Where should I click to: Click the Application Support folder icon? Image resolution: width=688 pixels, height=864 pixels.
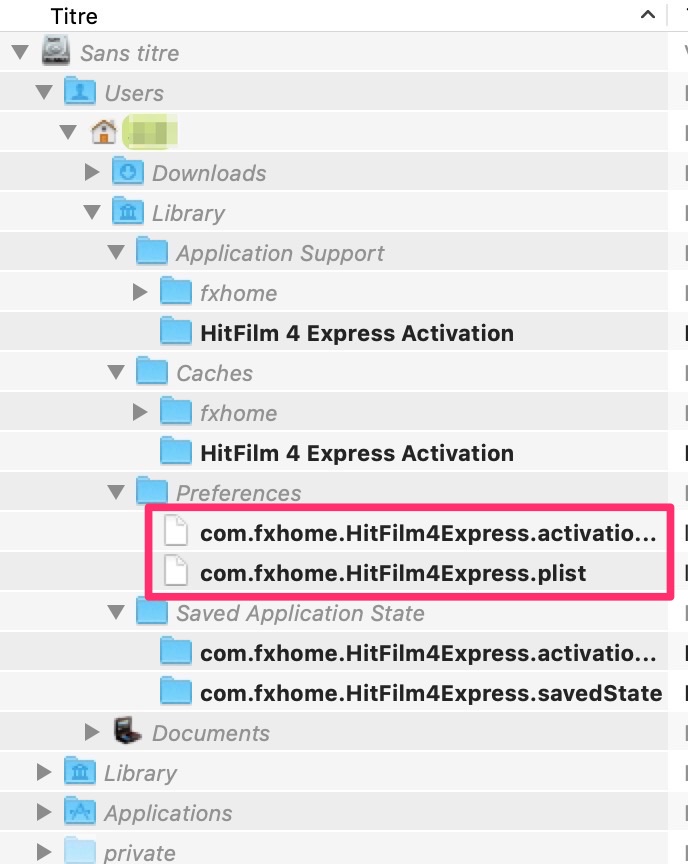click(x=152, y=251)
